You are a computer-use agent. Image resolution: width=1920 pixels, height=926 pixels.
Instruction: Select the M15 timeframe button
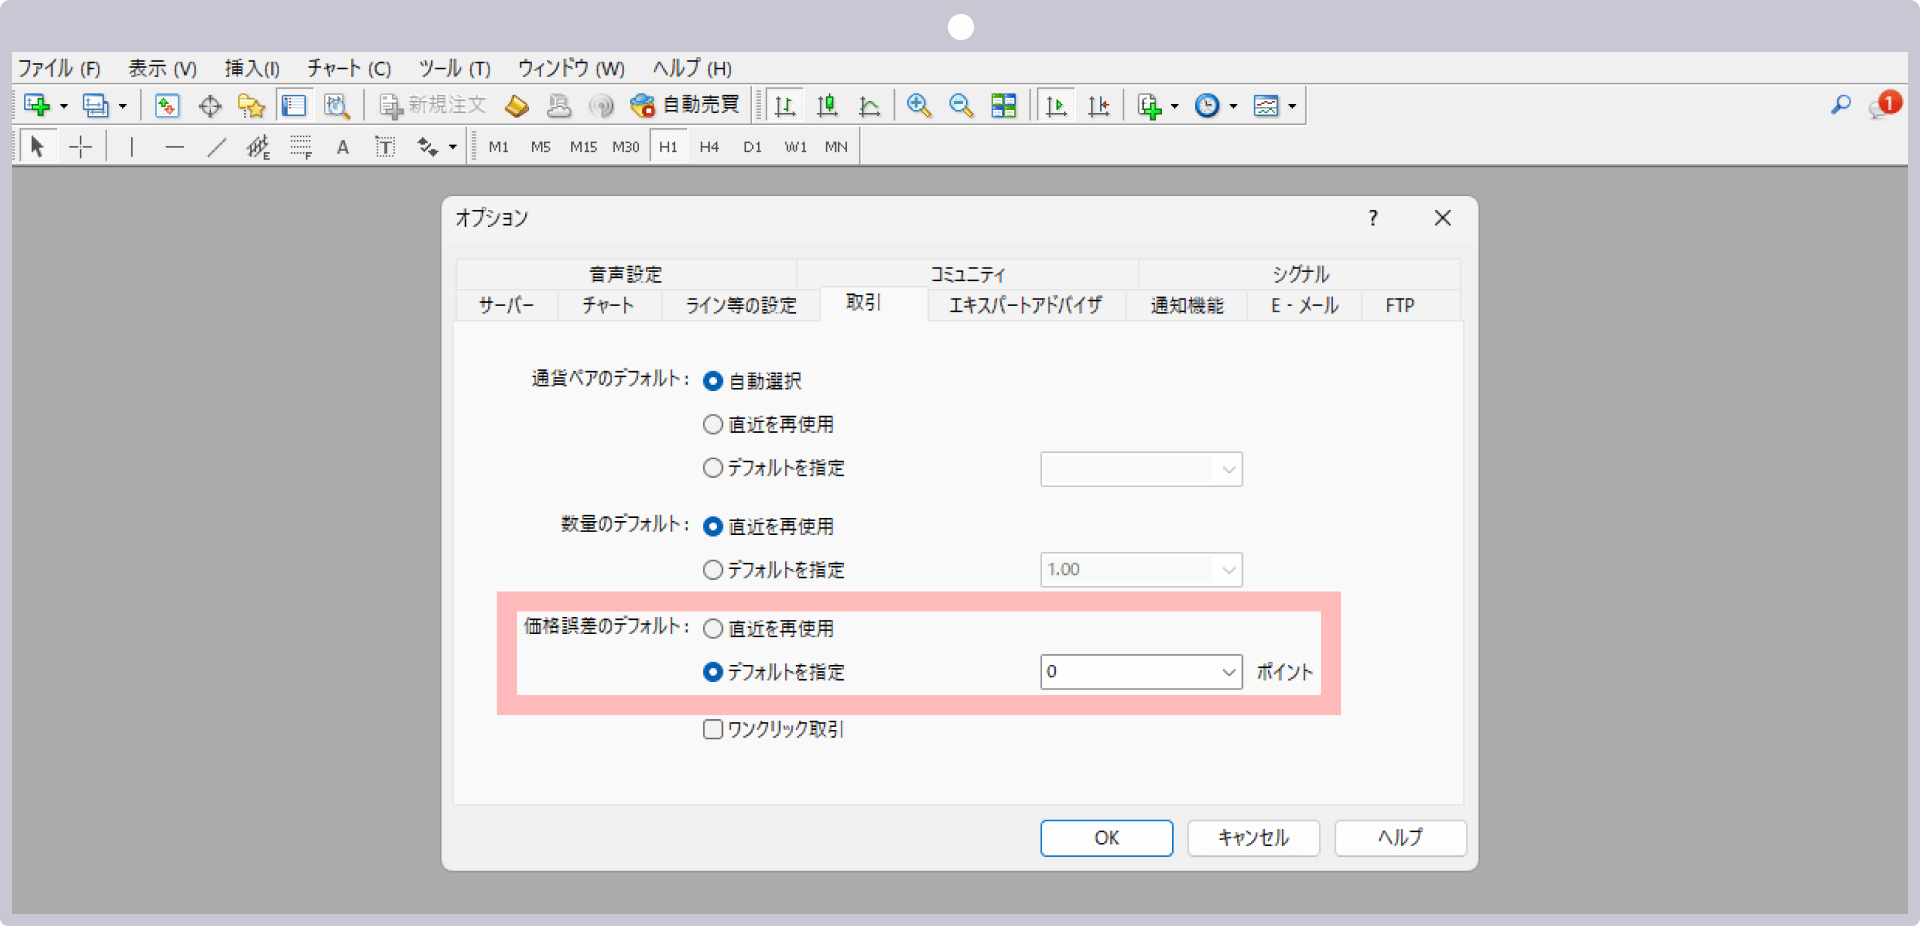[583, 147]
